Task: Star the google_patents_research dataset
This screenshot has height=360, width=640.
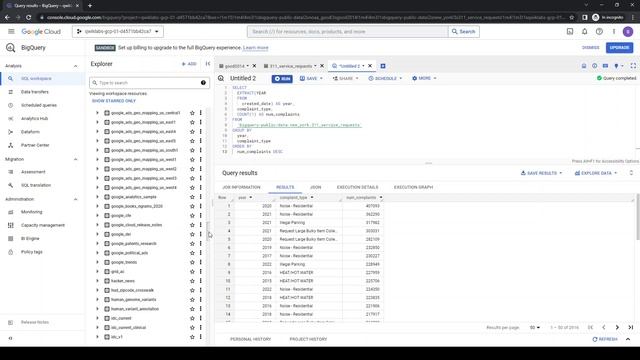Action: pyautogui.click(x=192, y=244)
